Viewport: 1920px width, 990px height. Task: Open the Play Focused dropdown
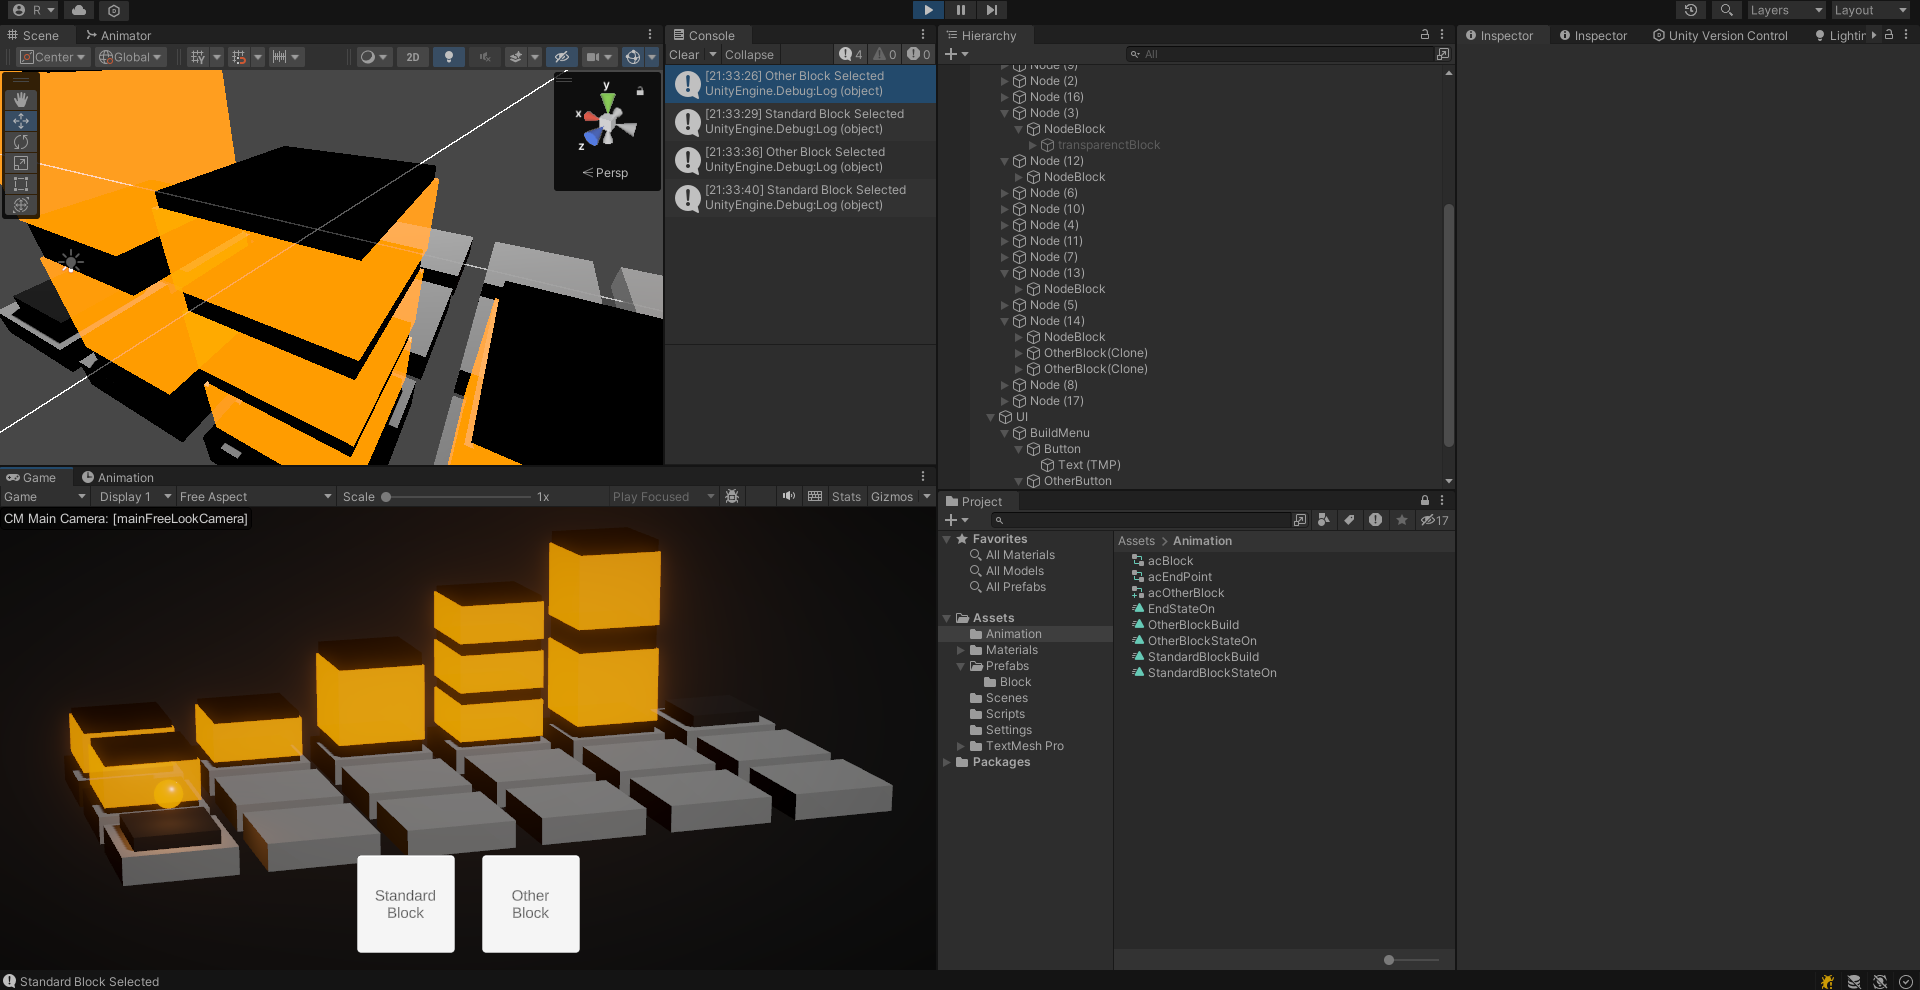pos(664,497)
